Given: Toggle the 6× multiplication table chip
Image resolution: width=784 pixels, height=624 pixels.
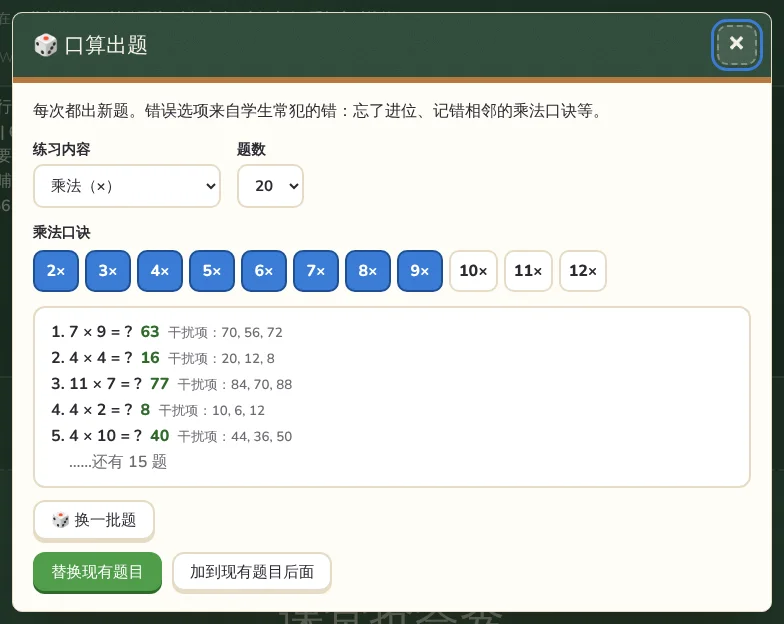Looking at the screenshot, I should click(264, 270).
